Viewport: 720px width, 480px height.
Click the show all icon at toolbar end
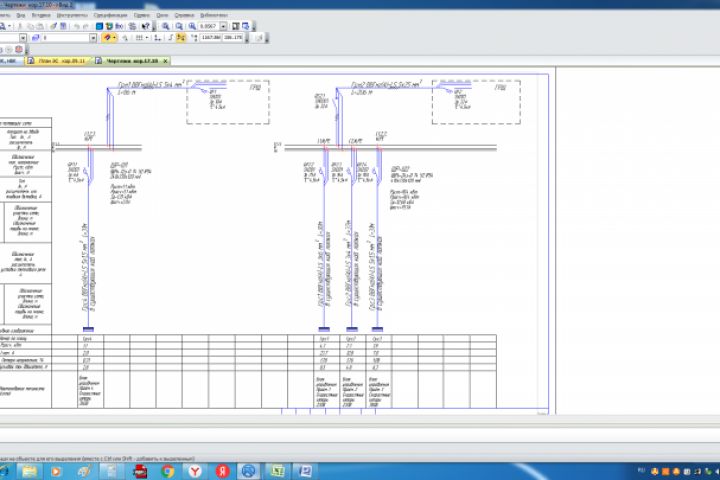[246, 26]
